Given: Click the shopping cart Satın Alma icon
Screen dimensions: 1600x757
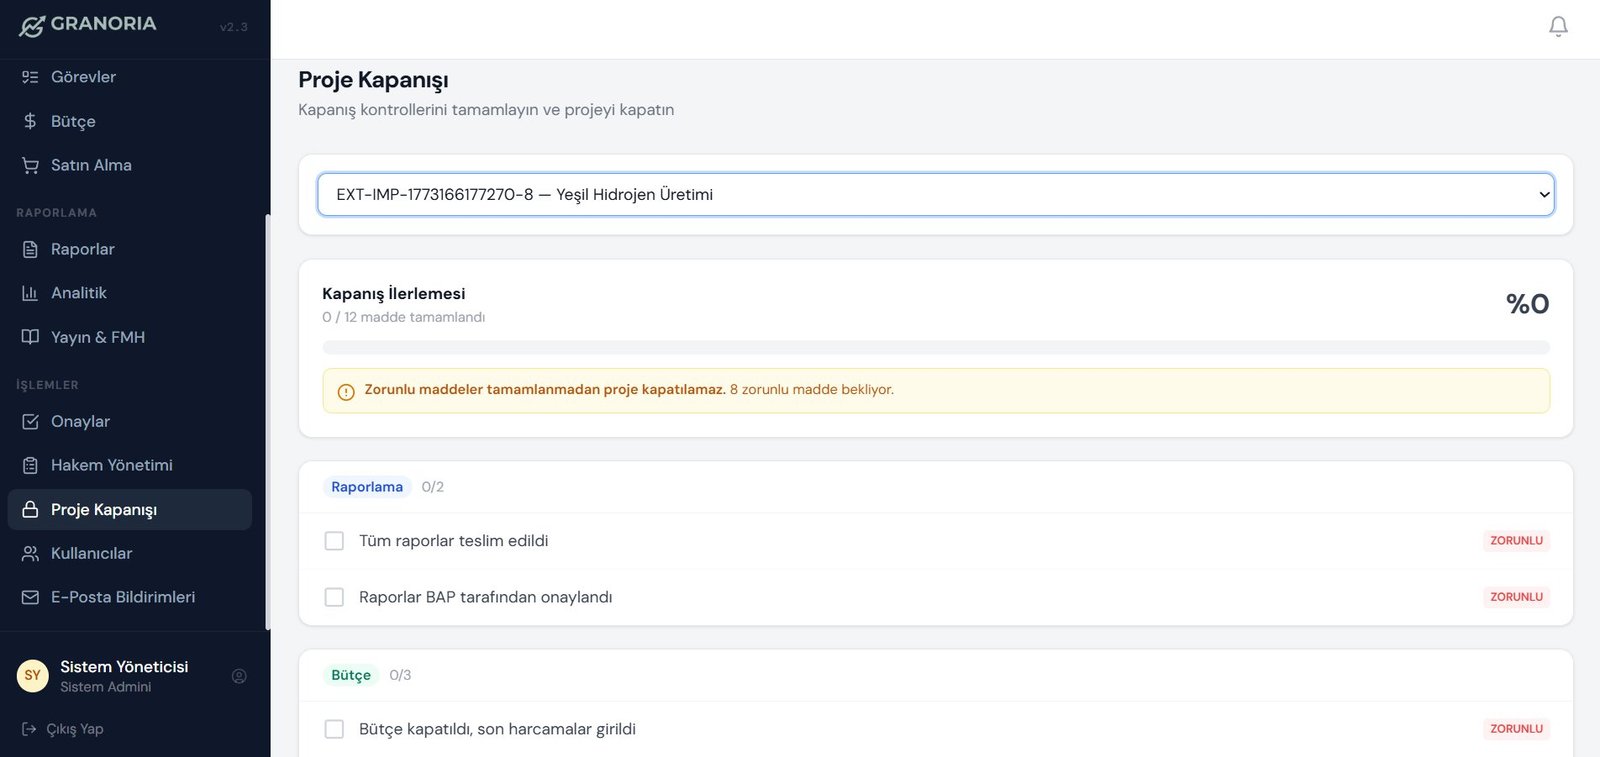Looking at the screenshot, I should point(30,165).
